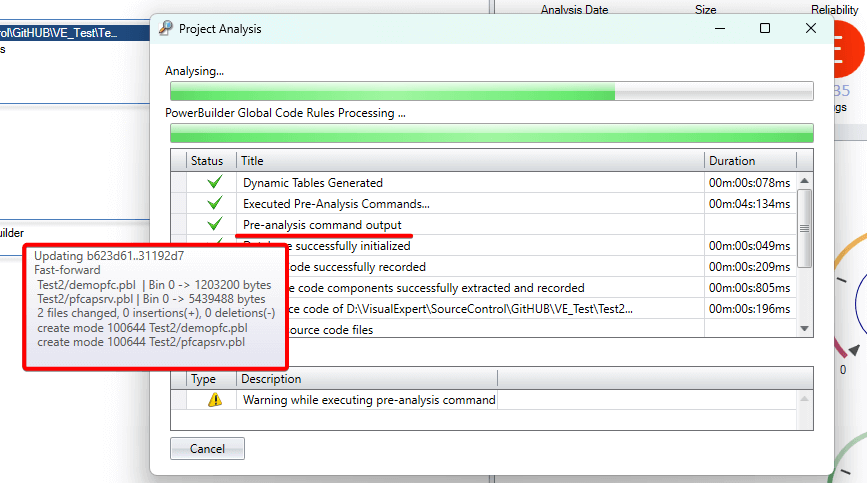Cancel the project analysis
Image resolution: width=867 pixels, height=483 pixels.
click(207, 448)
